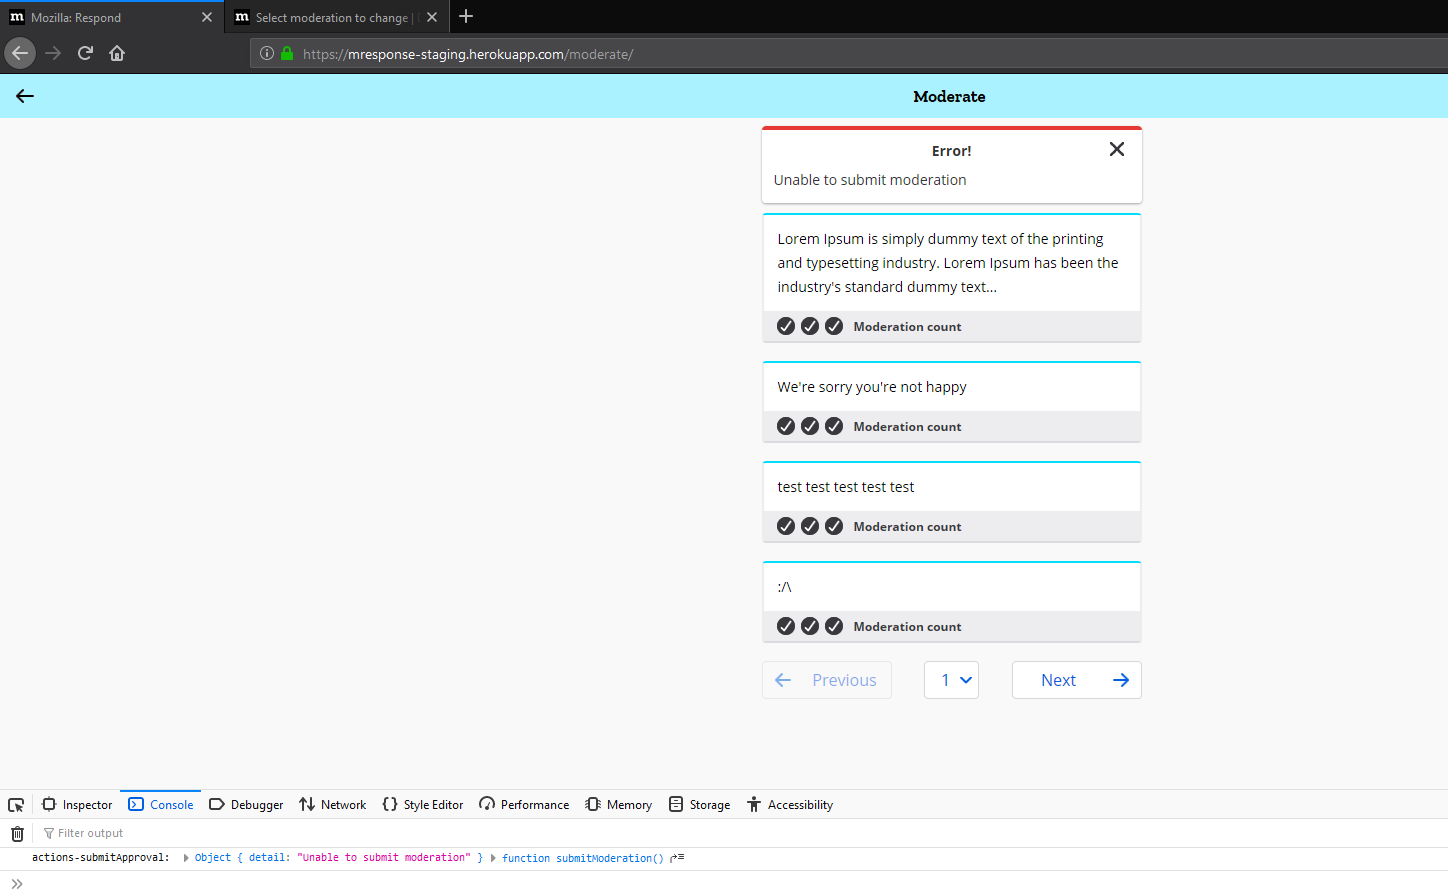Reload the current page
Screen dimensions: 1448x890
[x=85, y=53]
